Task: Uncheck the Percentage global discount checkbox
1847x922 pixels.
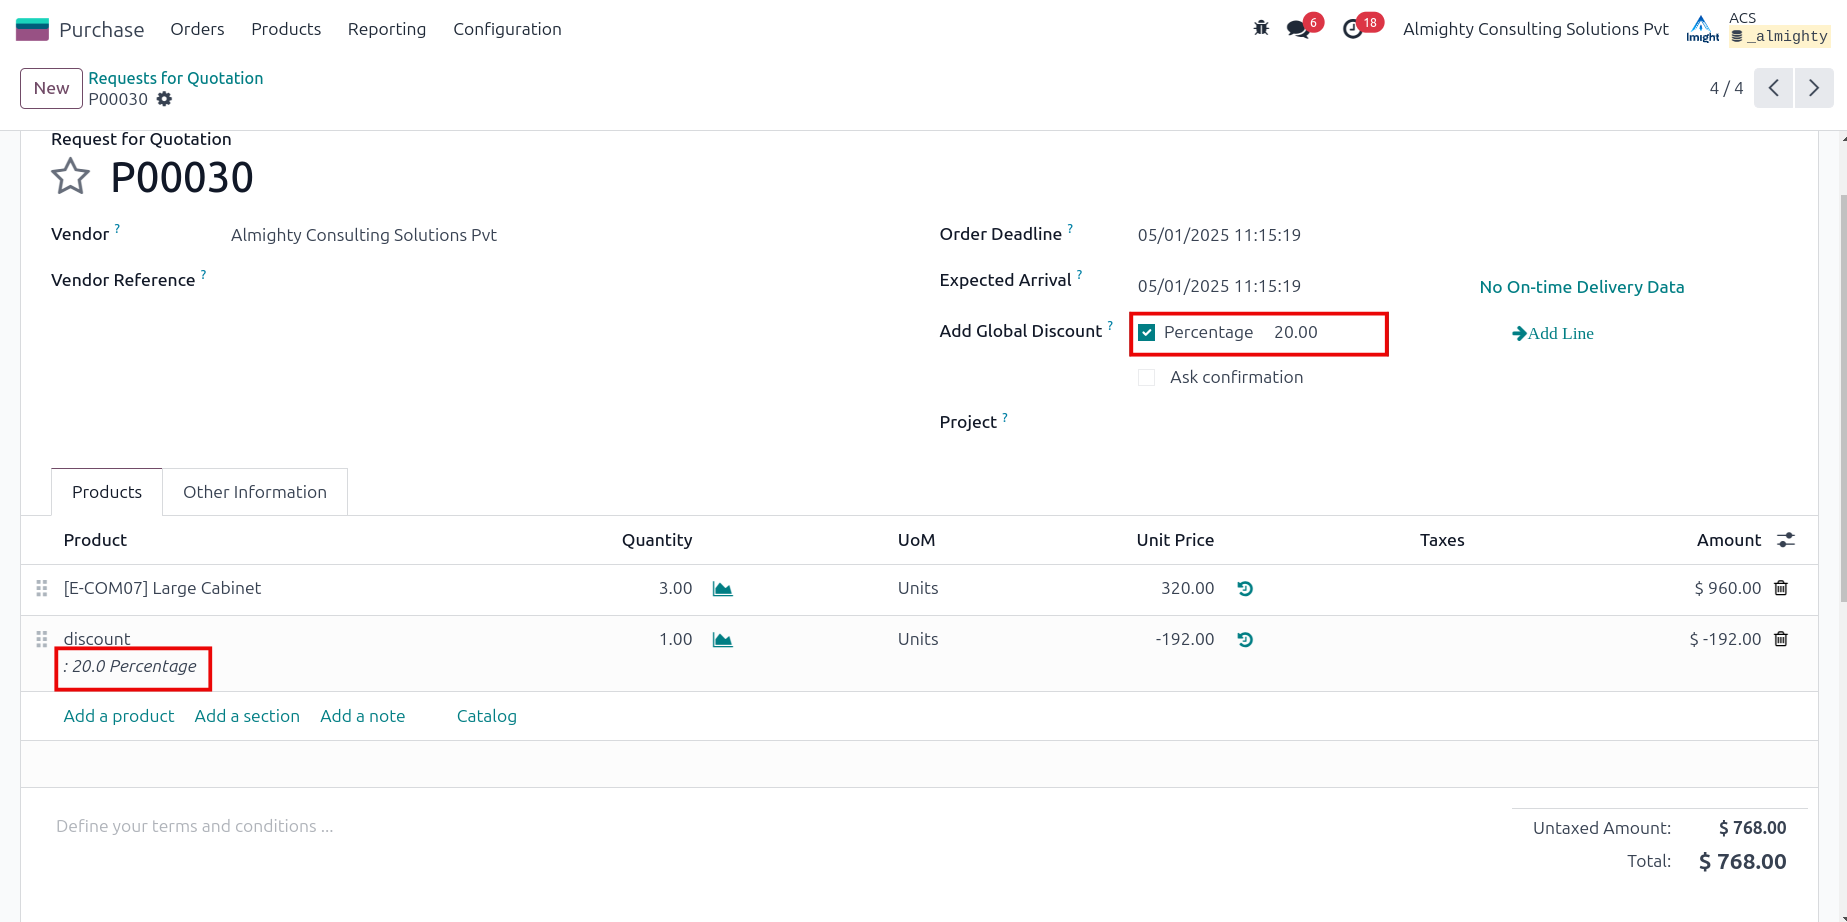Action: (x=1147, y=333)
